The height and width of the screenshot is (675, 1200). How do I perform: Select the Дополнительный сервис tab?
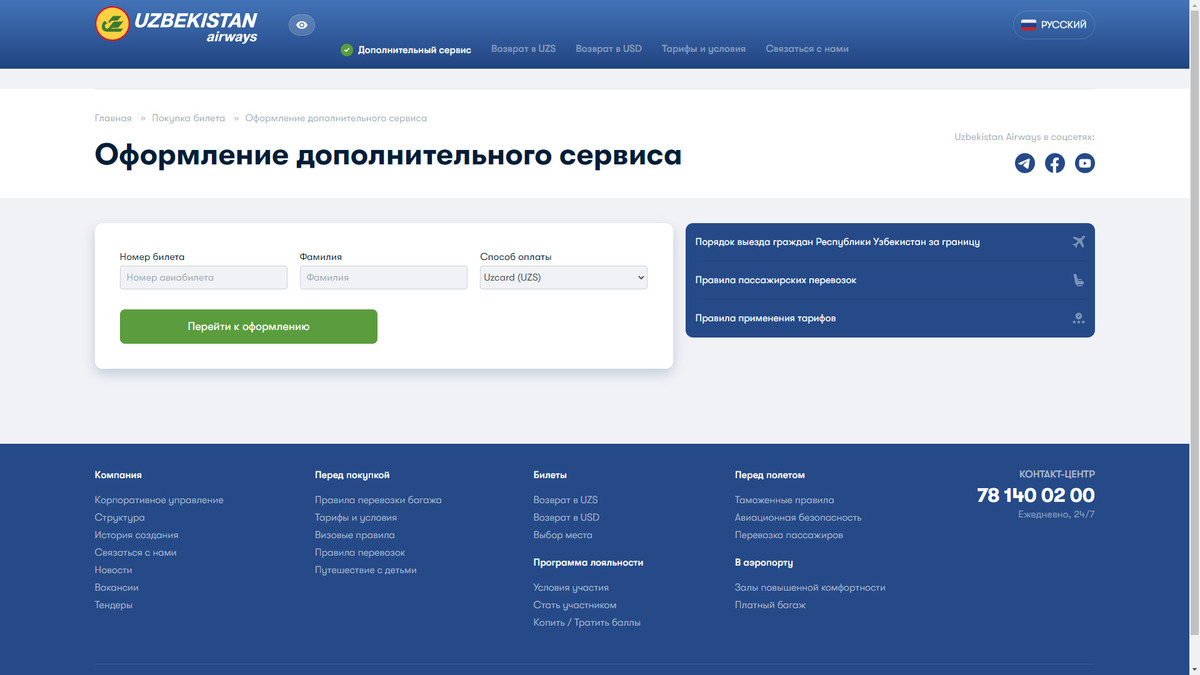tap(406, 49)
